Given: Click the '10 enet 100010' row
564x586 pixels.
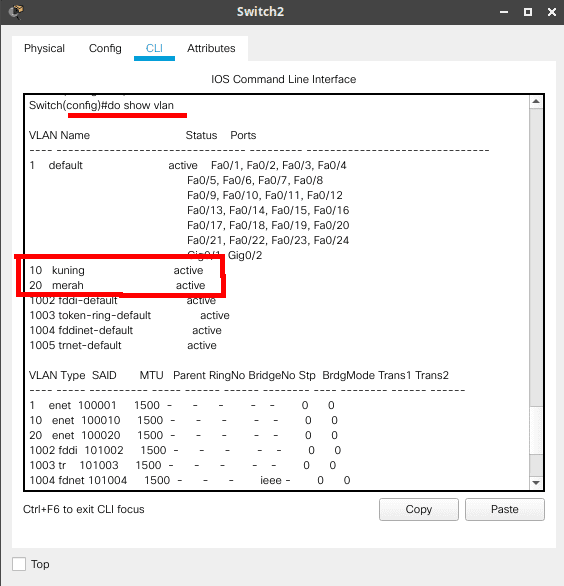Looking at the screenshot, I should click(184, 420).
